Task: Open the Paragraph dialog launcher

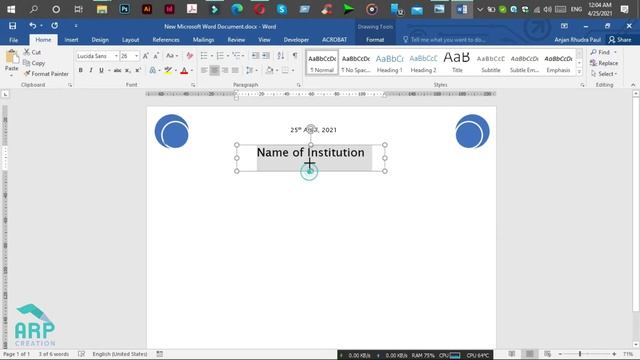Action: pos(299,85)
